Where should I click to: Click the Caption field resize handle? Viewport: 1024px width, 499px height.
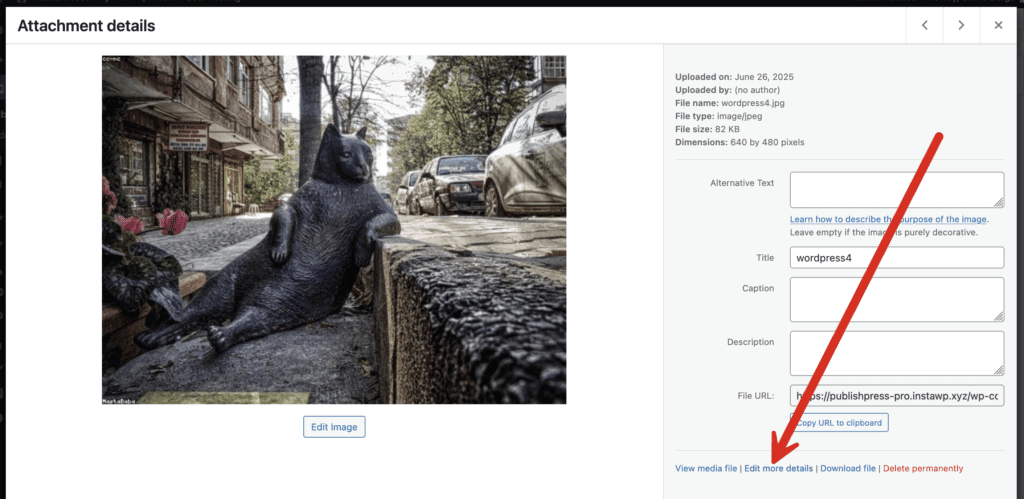click(x=999, y=317)
